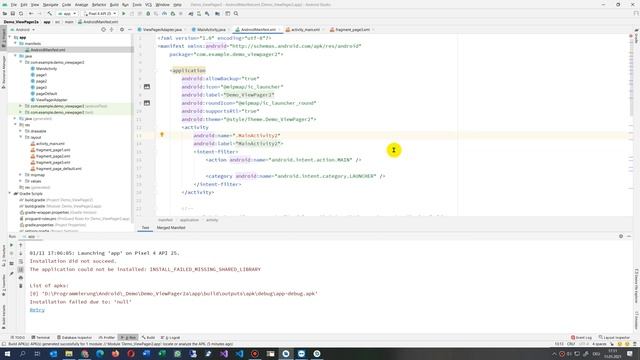Image resolution: width=640 pixels, height=360 pixels.
Task: Click the Profile app toolbar icon
Action: pyautogui.click(x=164, y=13)
